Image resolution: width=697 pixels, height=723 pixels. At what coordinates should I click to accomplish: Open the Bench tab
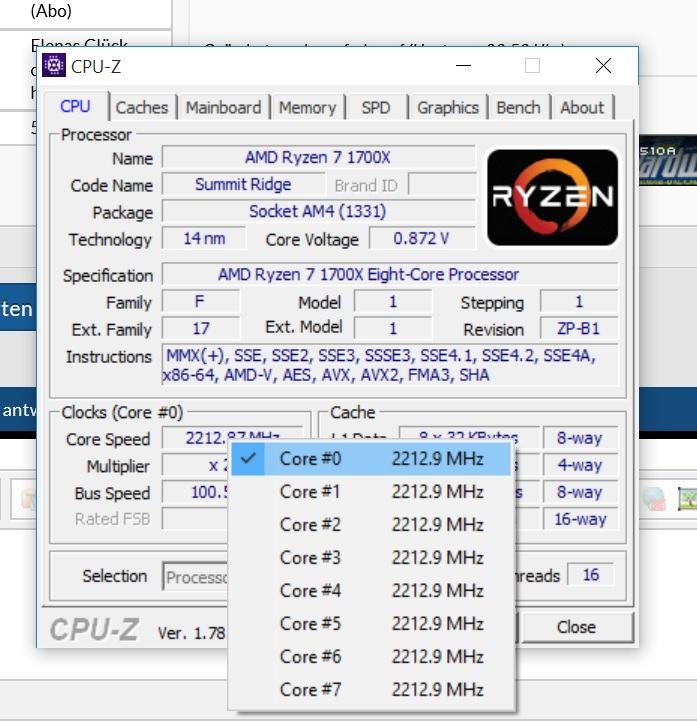pyautogui.click(x=519, y=107)
